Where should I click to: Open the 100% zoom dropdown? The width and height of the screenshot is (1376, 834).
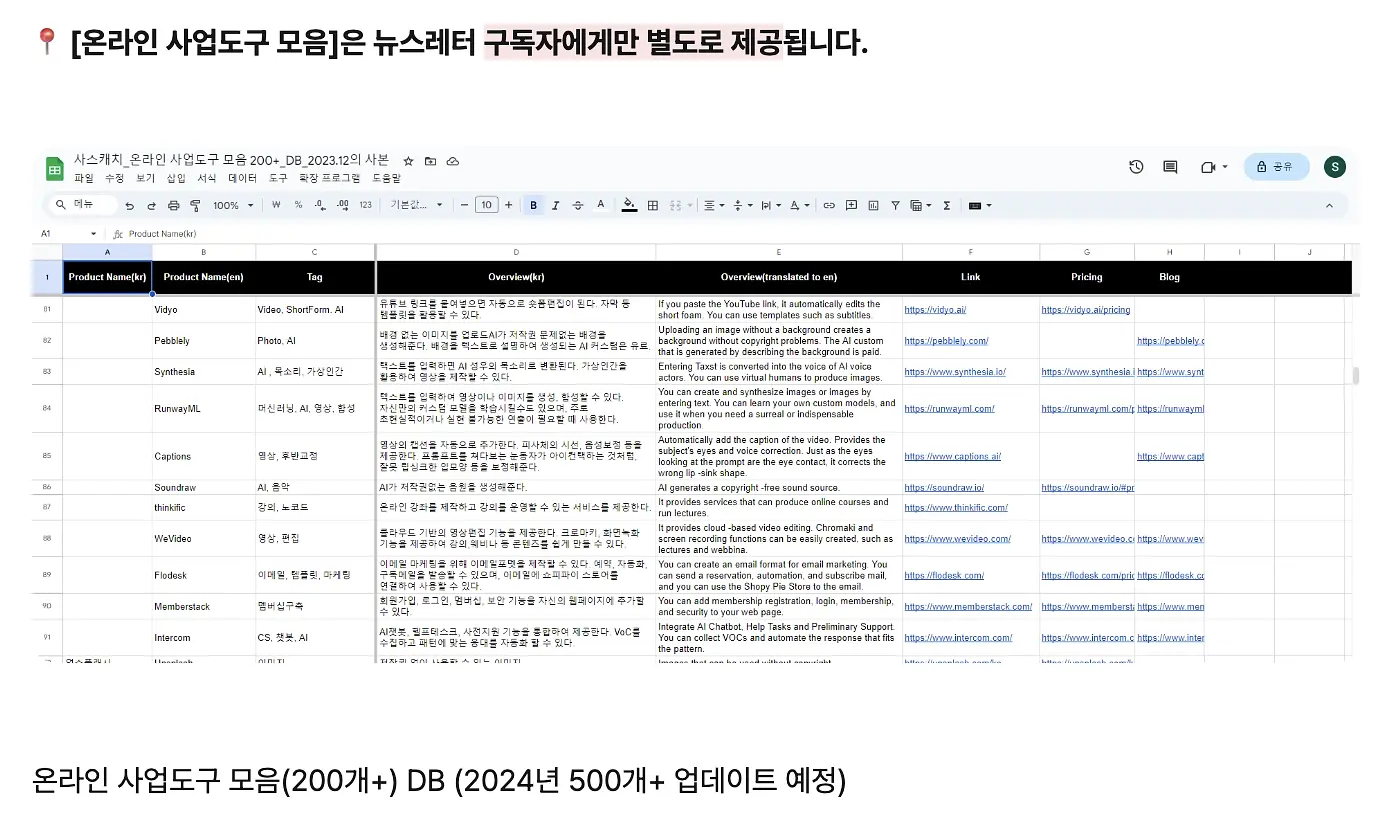pos(232,205)
